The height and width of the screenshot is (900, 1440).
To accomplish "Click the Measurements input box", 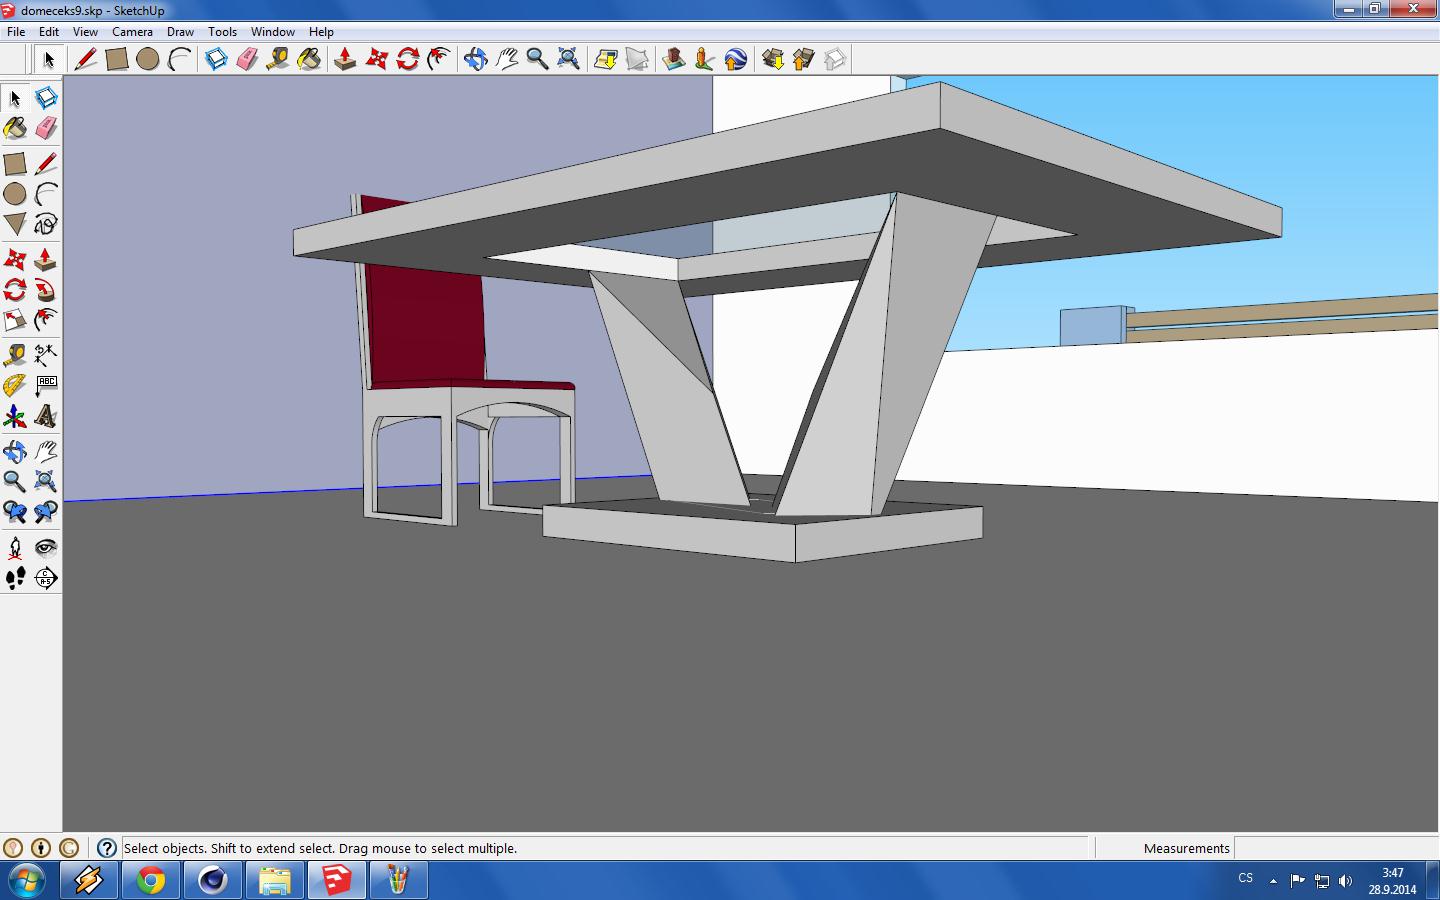I will [1334, 848].
